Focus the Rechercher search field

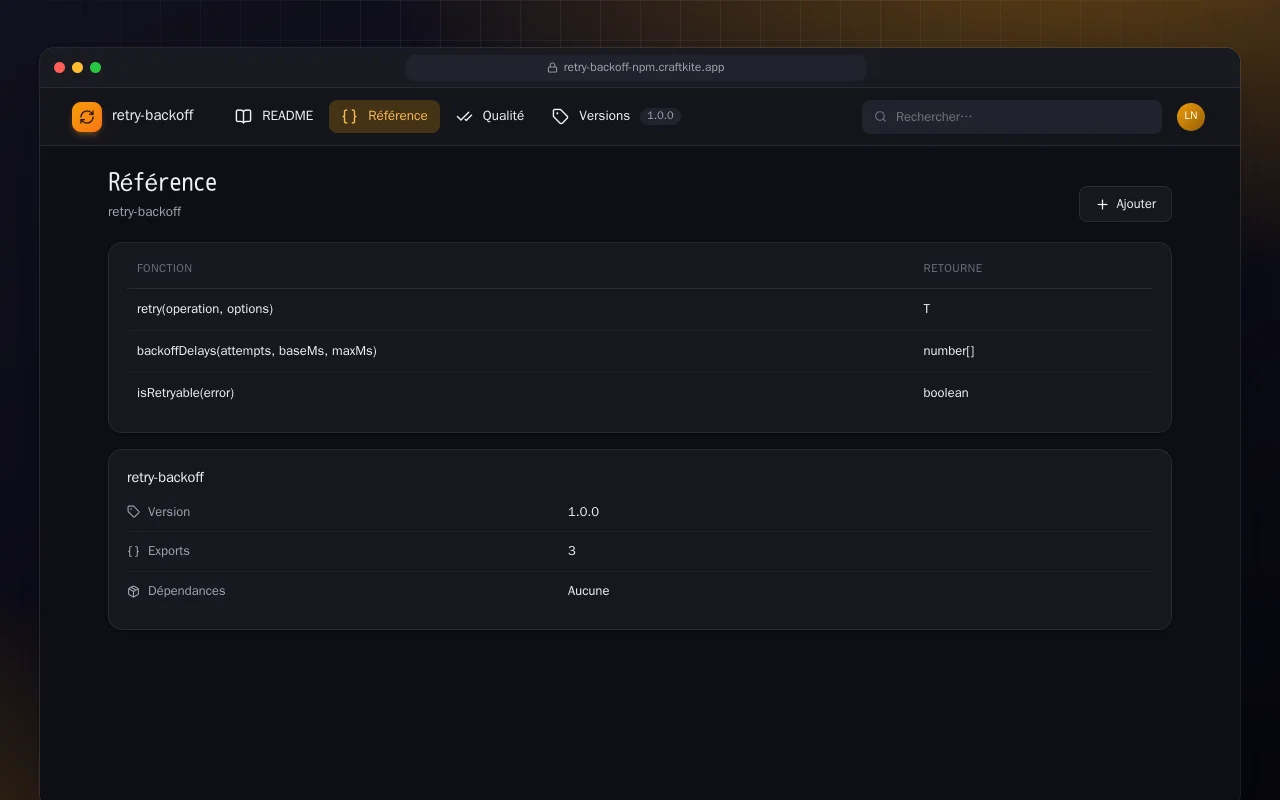(1012, 117)
